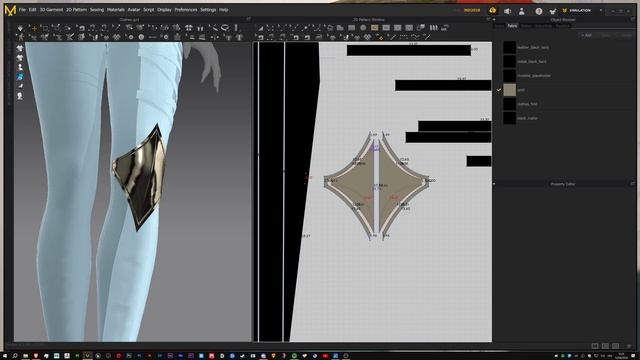Click the cloud icon in the title bar
Image resolution: width=640 pixels, height=360 pixels.
(x=493, y=11)
